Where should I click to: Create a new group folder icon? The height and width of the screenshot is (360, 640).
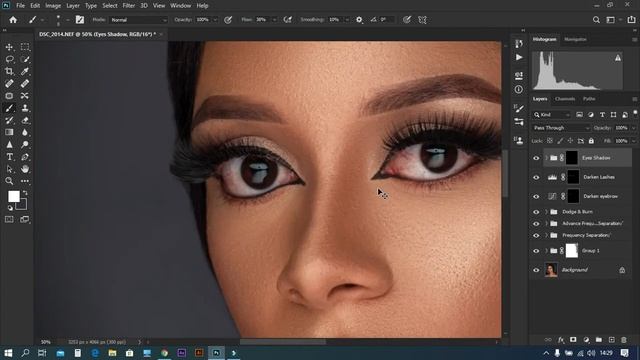599,340
